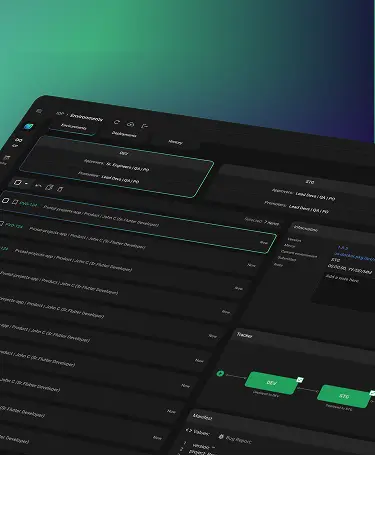Viewport: 375px width, 513px height.
Task: Switch to the History tab
Action: [175, 142]
